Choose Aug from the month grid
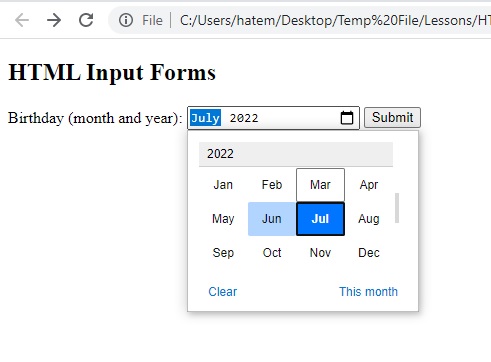This screenshot has height=362, width=491. pyautogui.click(x=369, y=219)
